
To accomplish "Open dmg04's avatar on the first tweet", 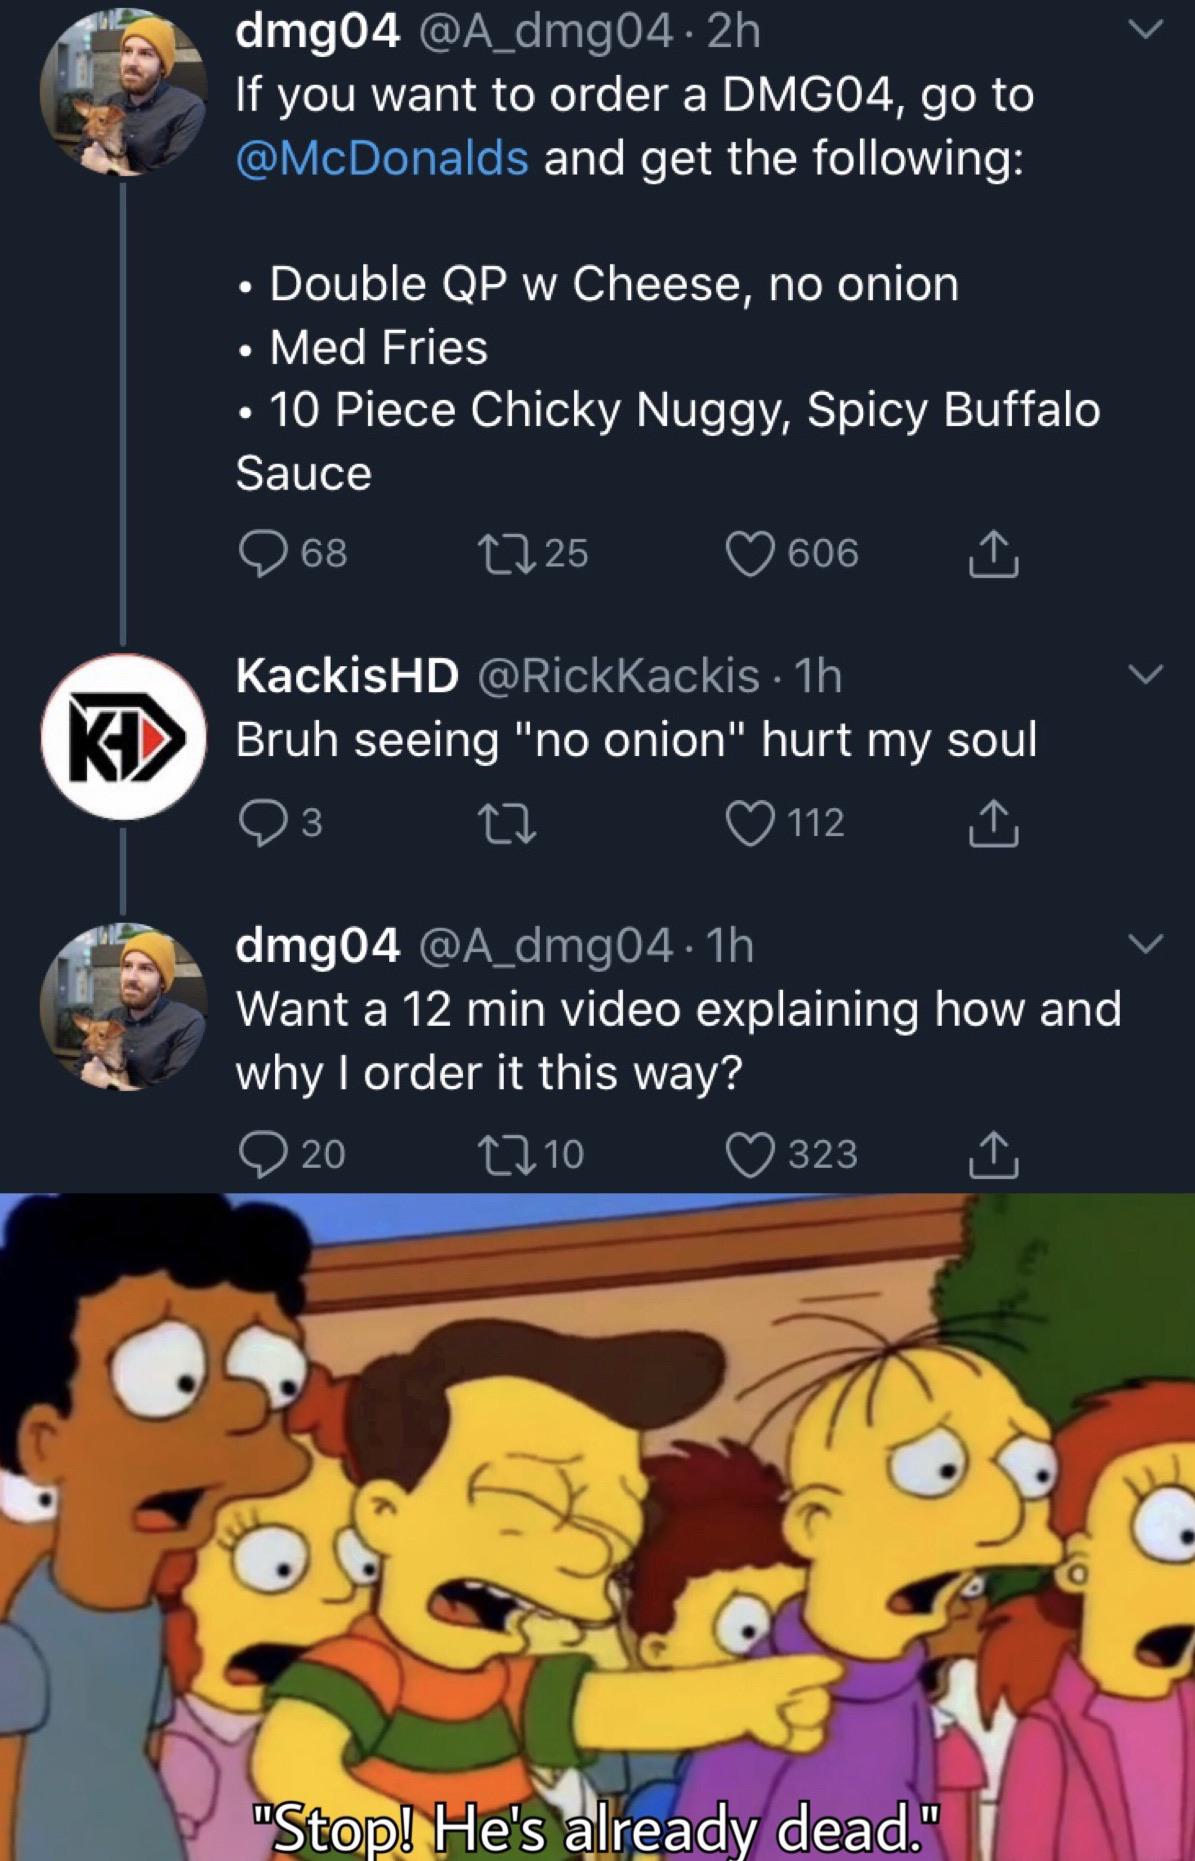I will tap(123, 95).
